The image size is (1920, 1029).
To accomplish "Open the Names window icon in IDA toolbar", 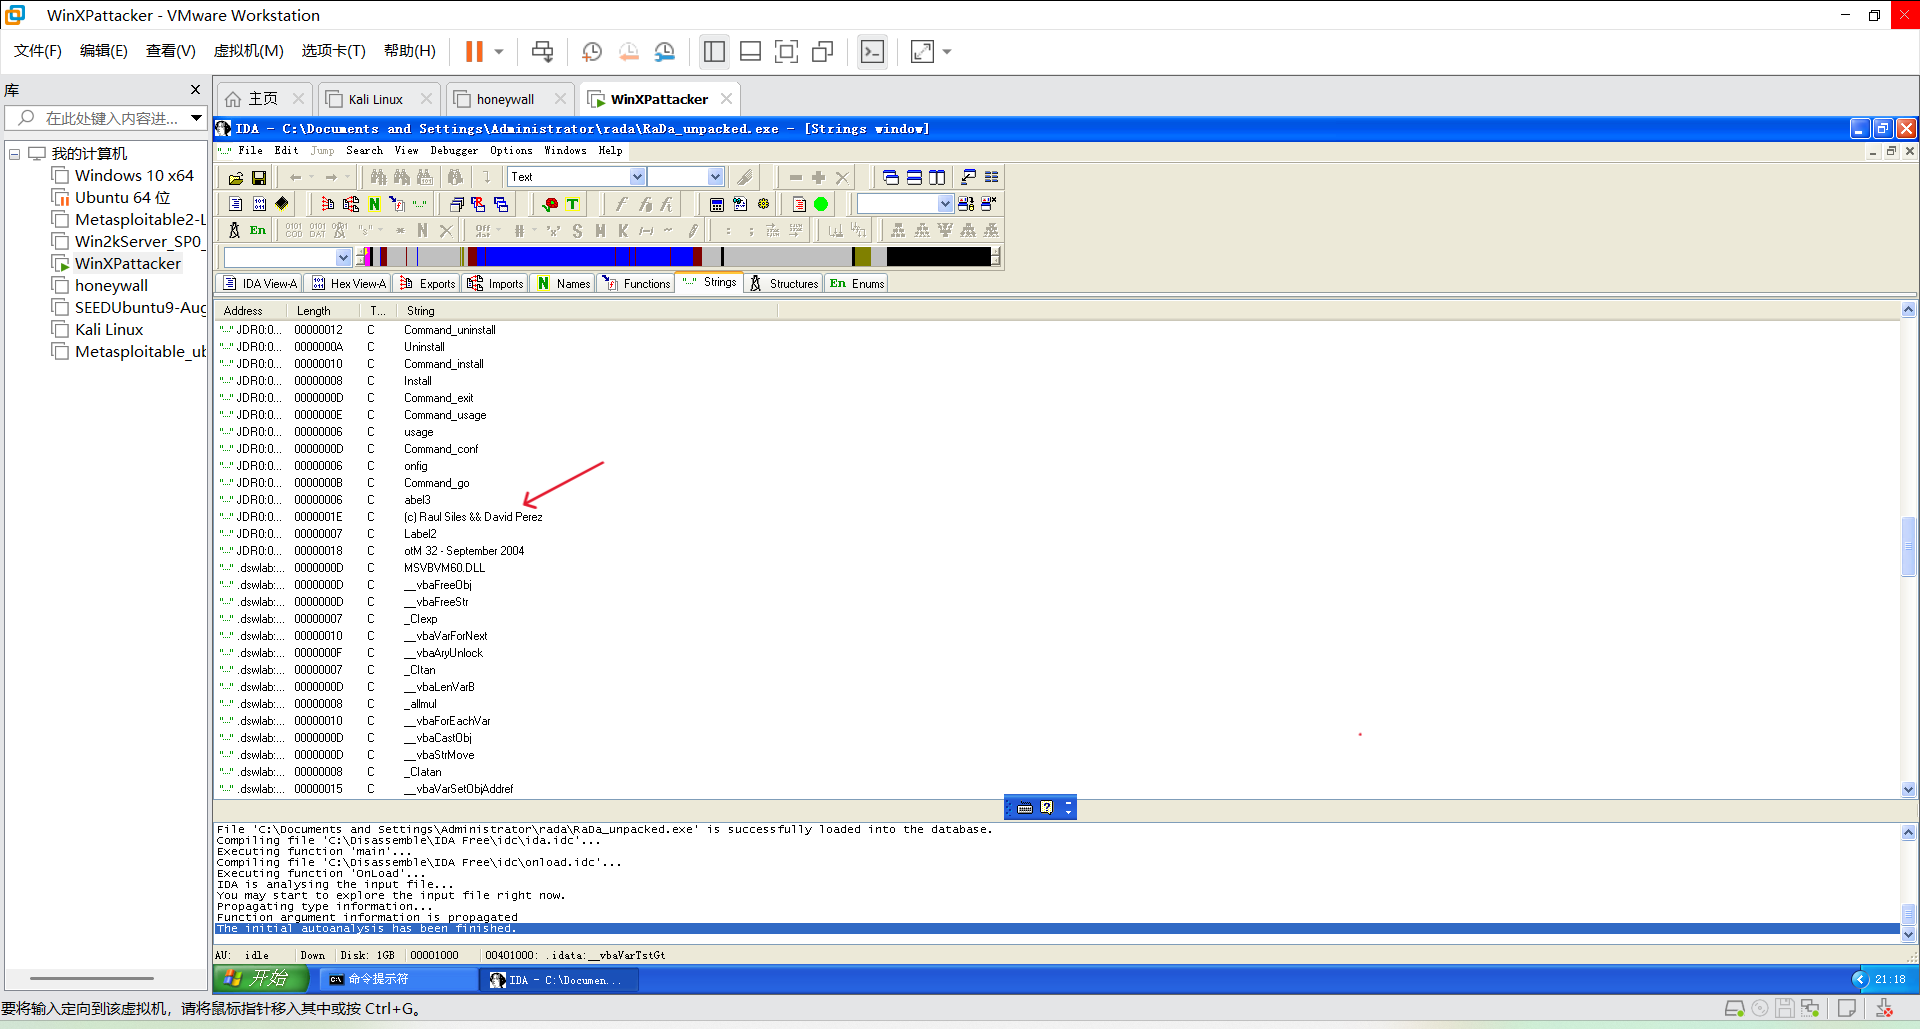I will [x=374, y=204].
